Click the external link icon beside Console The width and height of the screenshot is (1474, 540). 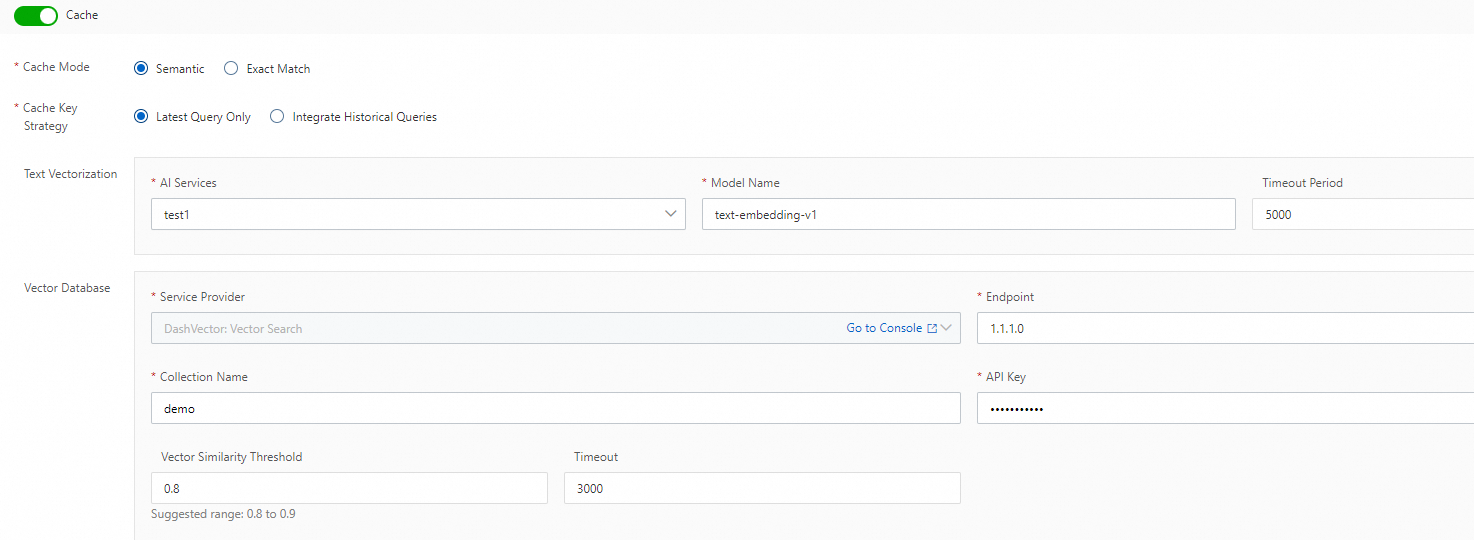click(932, 328)
